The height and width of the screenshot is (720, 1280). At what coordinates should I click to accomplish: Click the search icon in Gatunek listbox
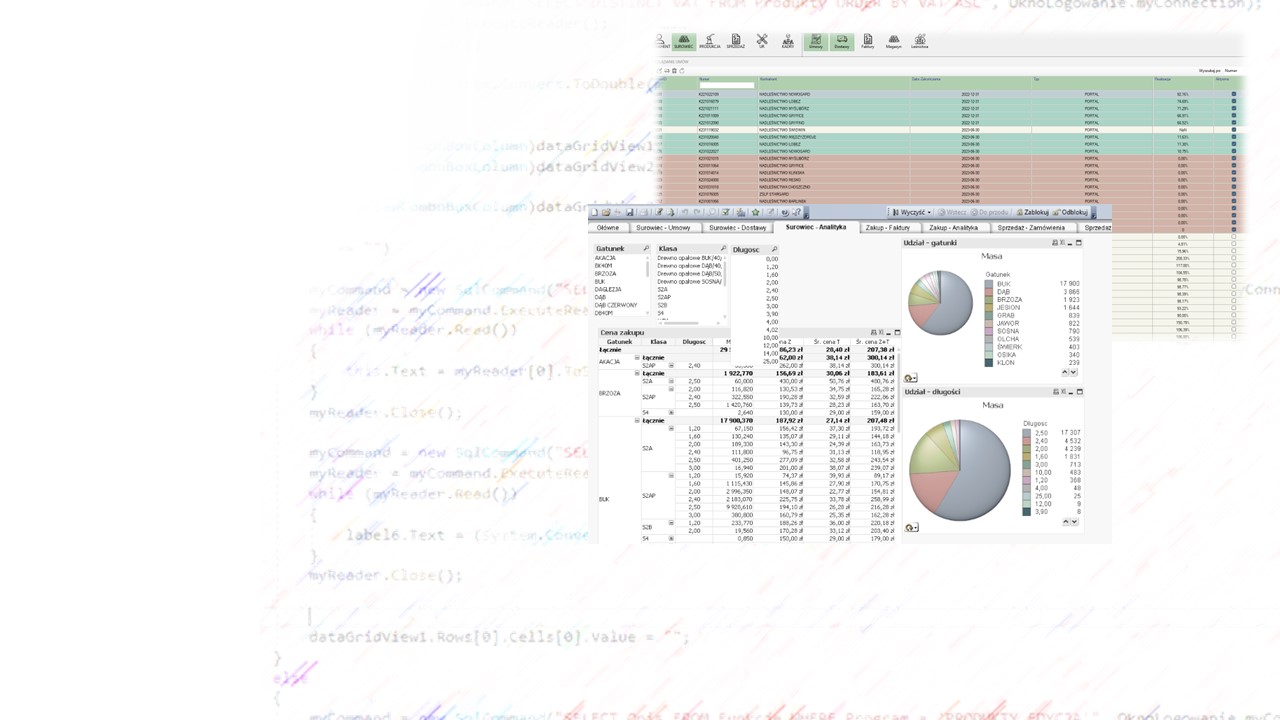point(646,248)
